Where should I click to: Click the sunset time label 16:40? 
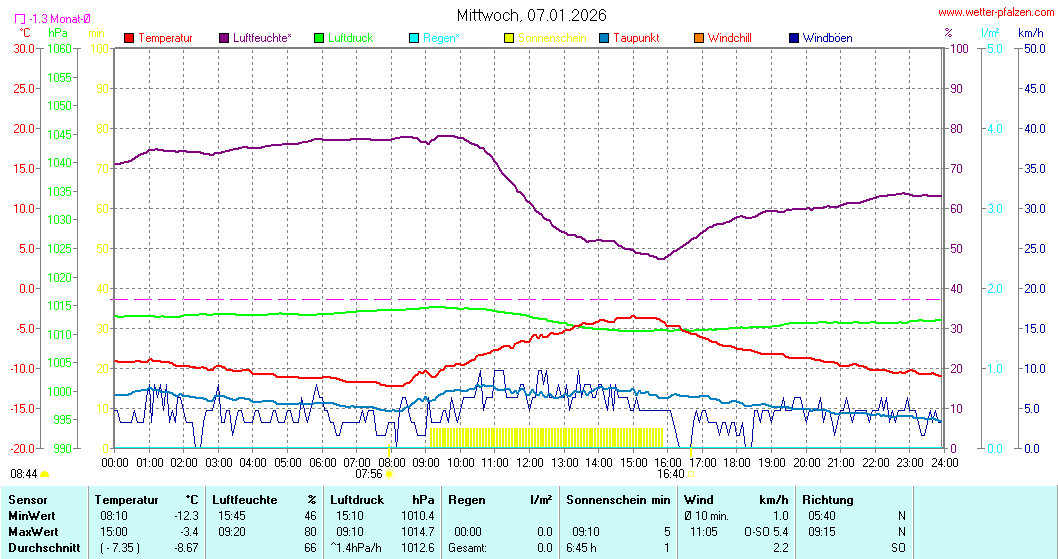point(670,474)
